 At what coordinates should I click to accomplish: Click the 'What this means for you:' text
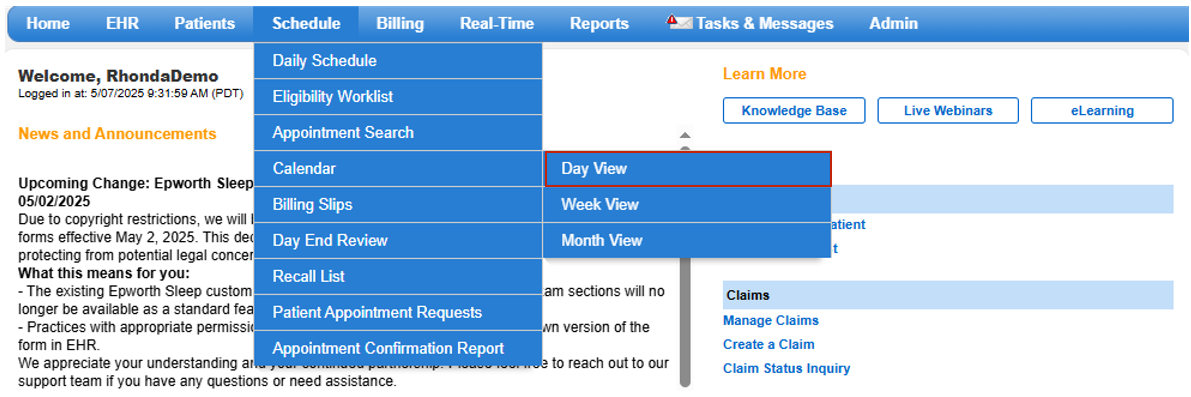(x=104, y=273)
